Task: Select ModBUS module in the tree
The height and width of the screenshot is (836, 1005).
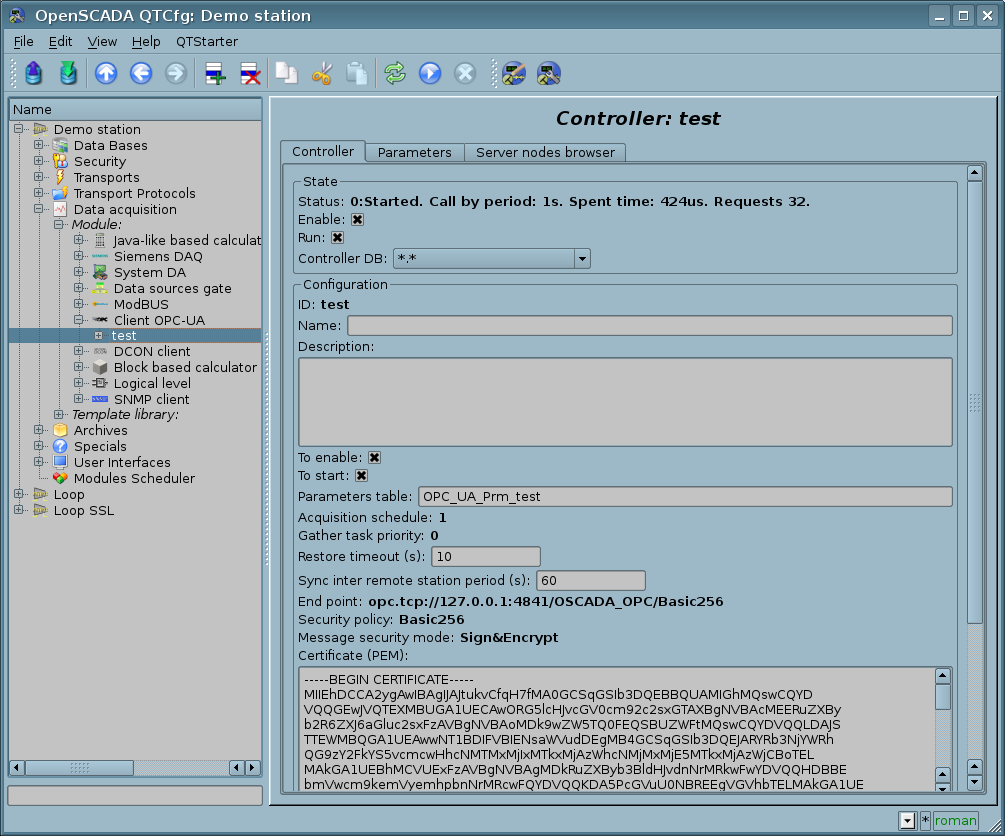Action: (140, 304)
